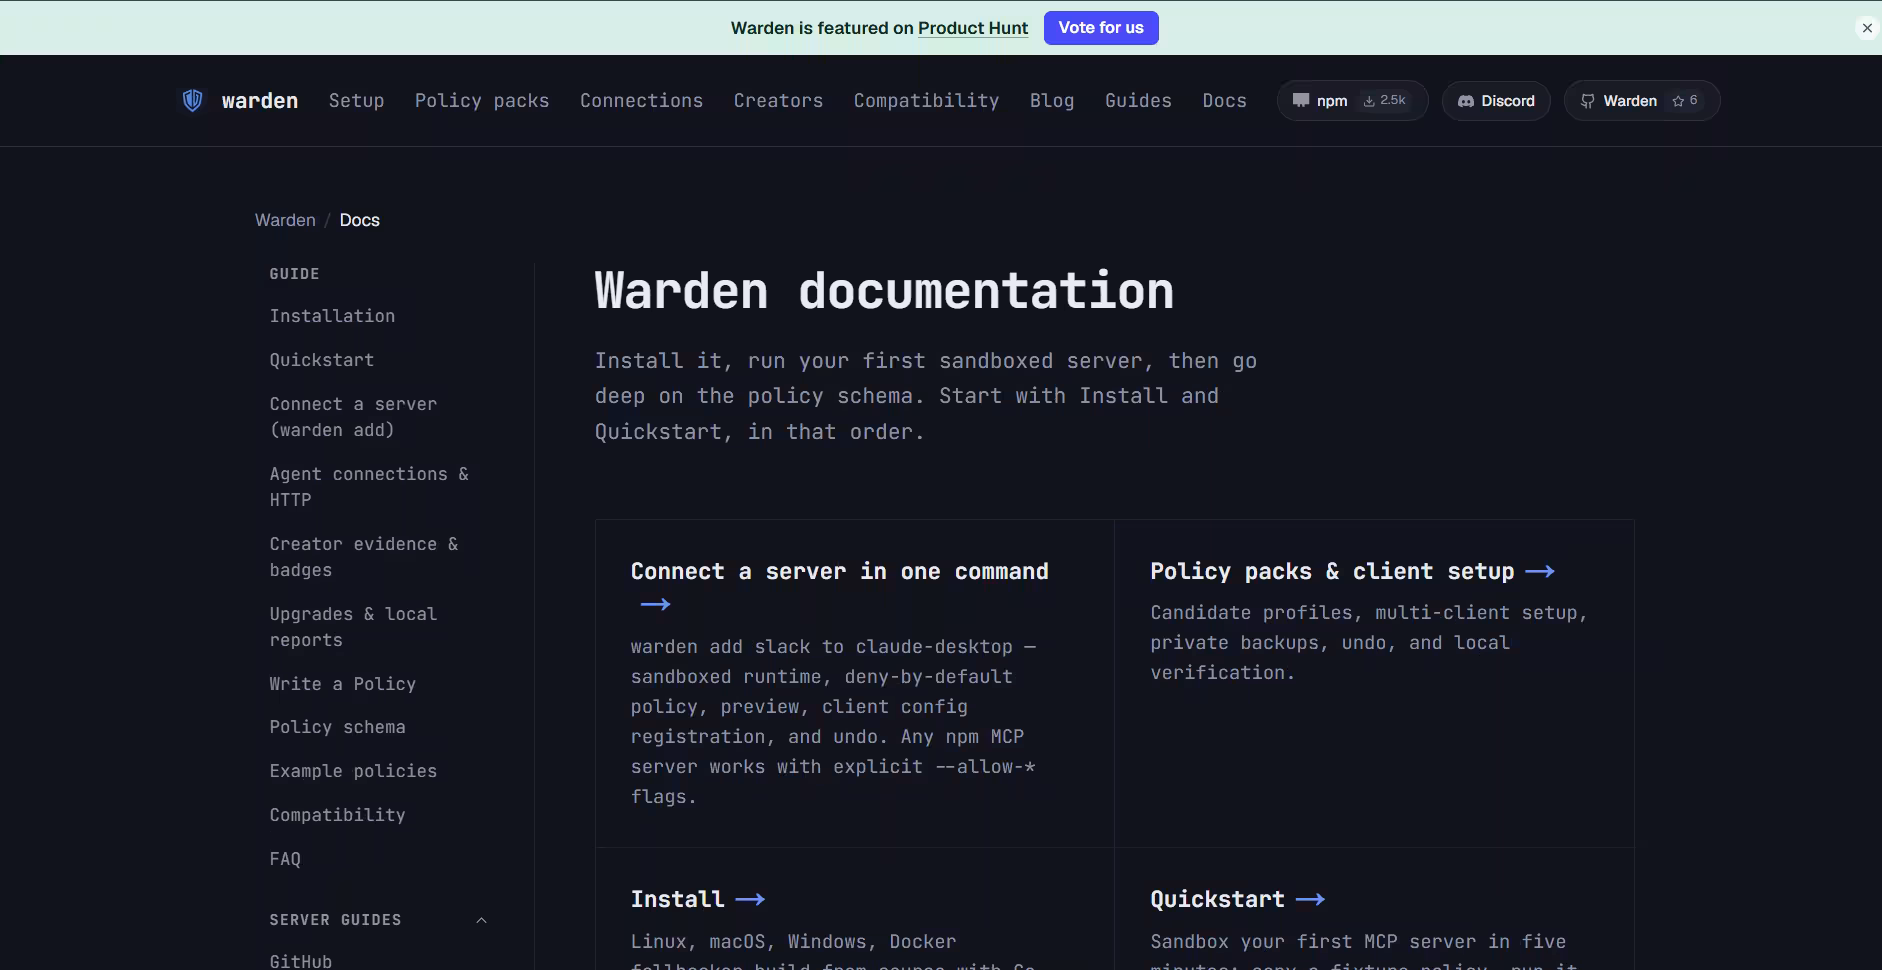Click arrow next to Policy packs & client setup
The height and width of the screenshot is (970, 1882).
1539,571
